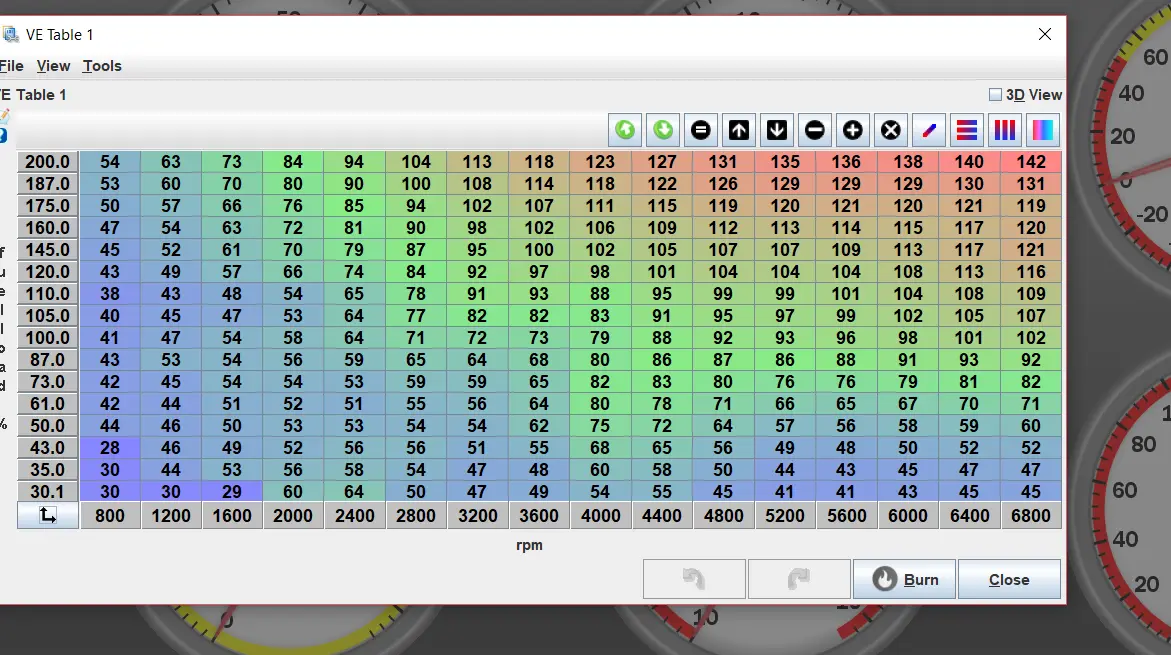Click the rpm axis label
Viewport: 1171px width, 655px height.
529,545
